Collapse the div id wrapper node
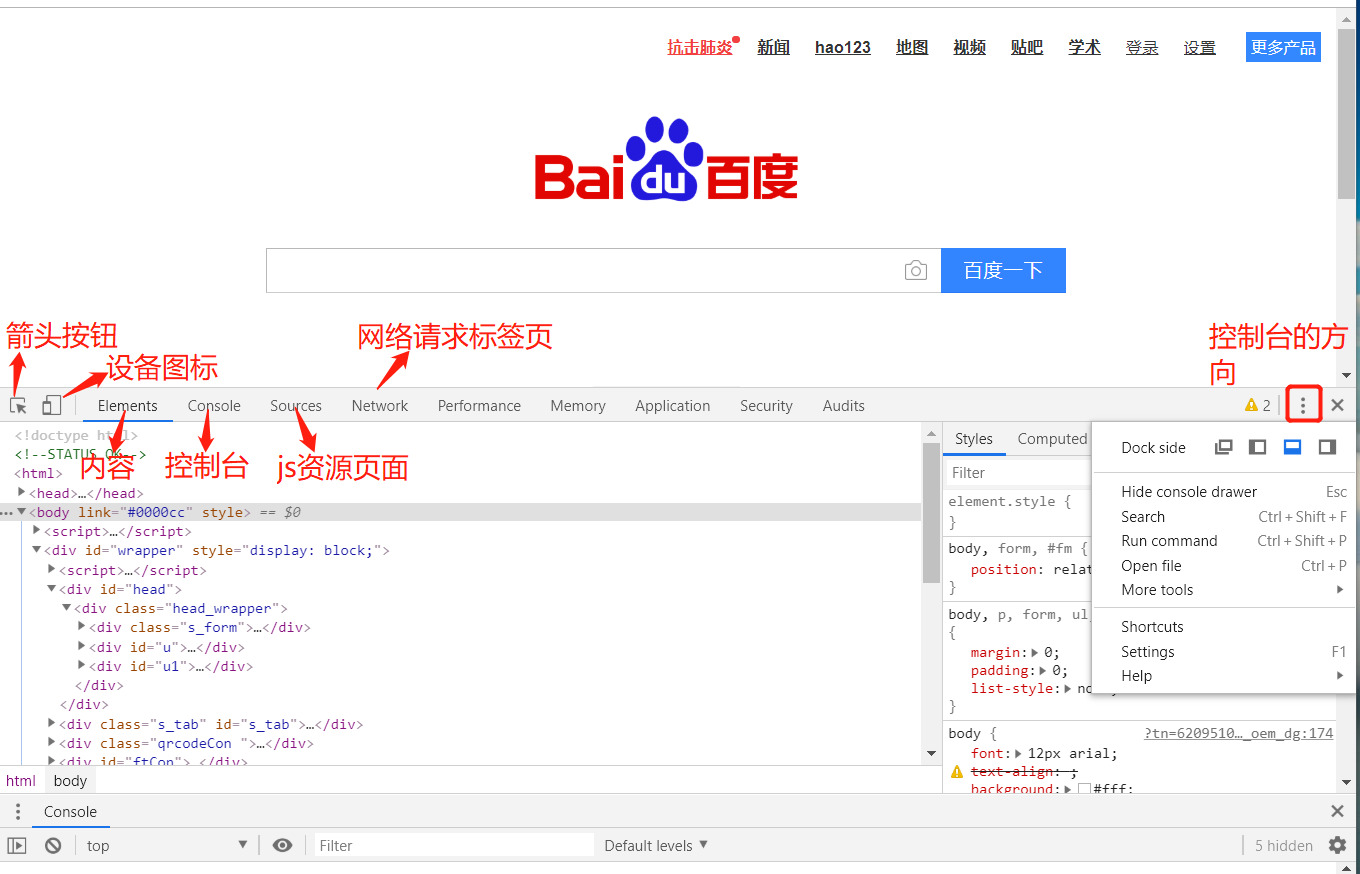The height and width of the screenshot is (874, 1360). [x=37, y=550]
